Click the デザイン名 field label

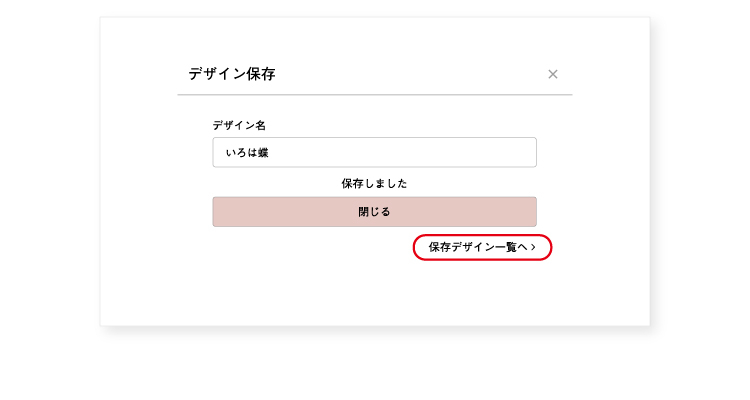pos(239,125)
